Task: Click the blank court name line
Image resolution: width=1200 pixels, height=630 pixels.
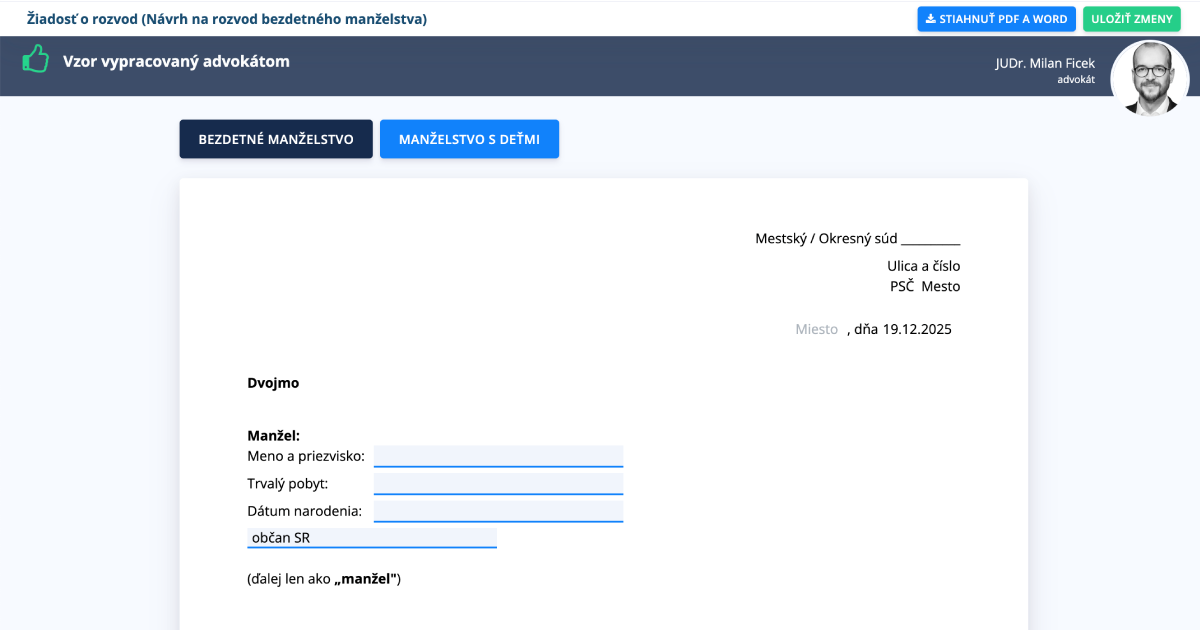Action: pos(930,239)
